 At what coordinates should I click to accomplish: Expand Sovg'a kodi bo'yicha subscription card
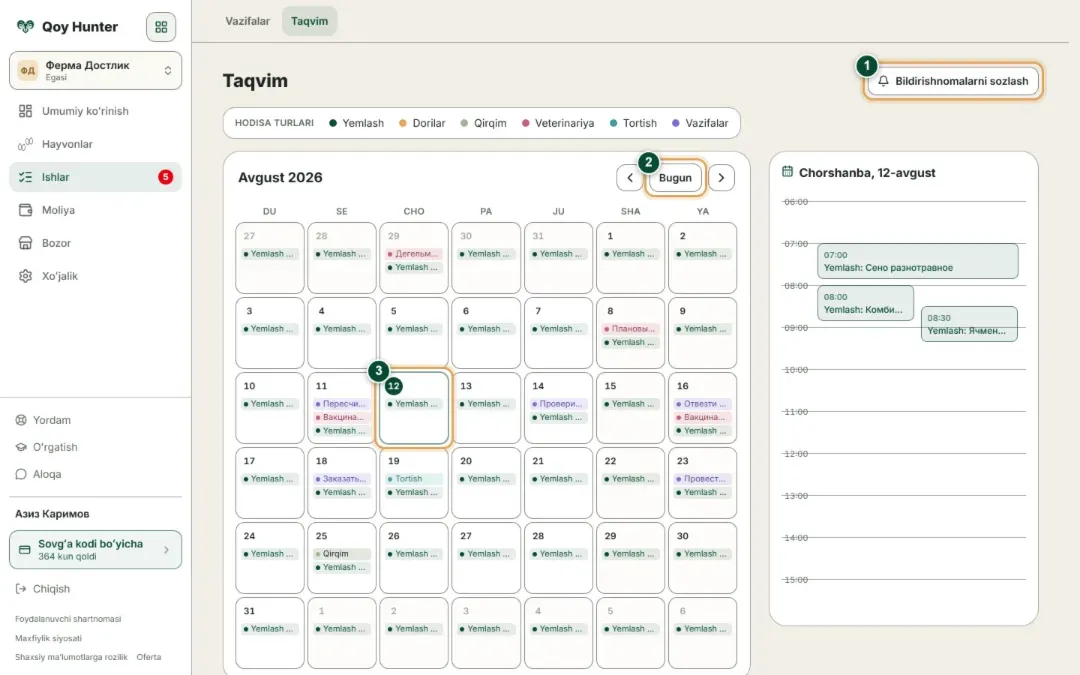pyautogui.click(x=96, y=550)
